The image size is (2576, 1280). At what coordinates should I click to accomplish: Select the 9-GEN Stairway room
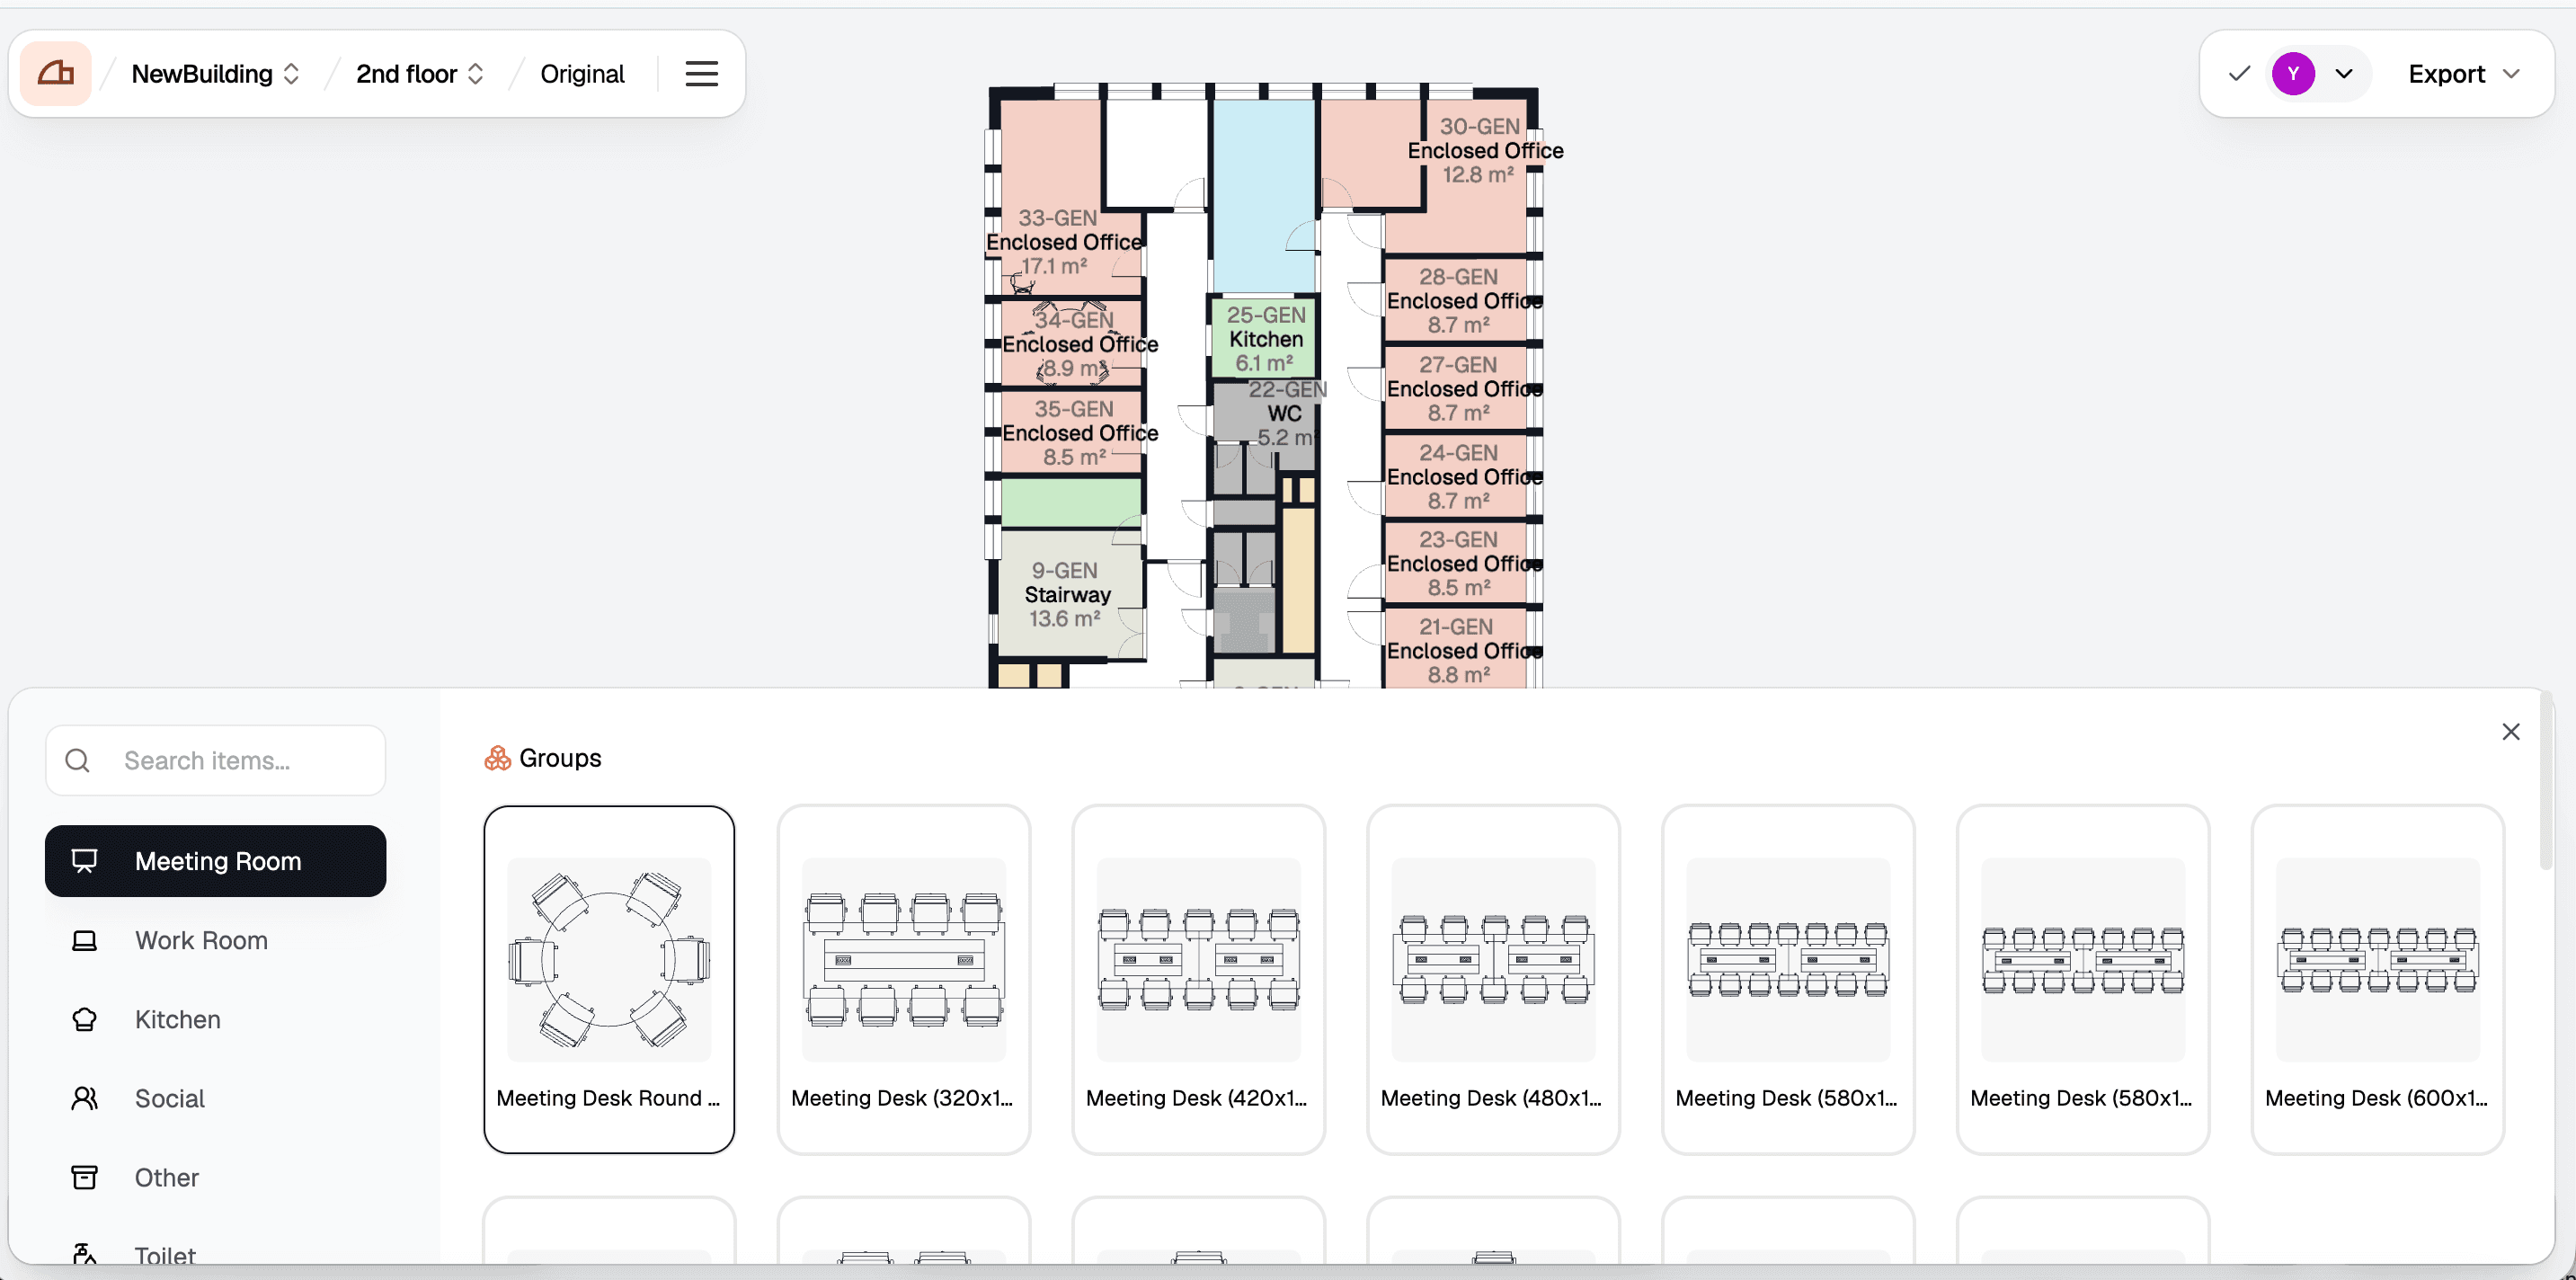1068,594
